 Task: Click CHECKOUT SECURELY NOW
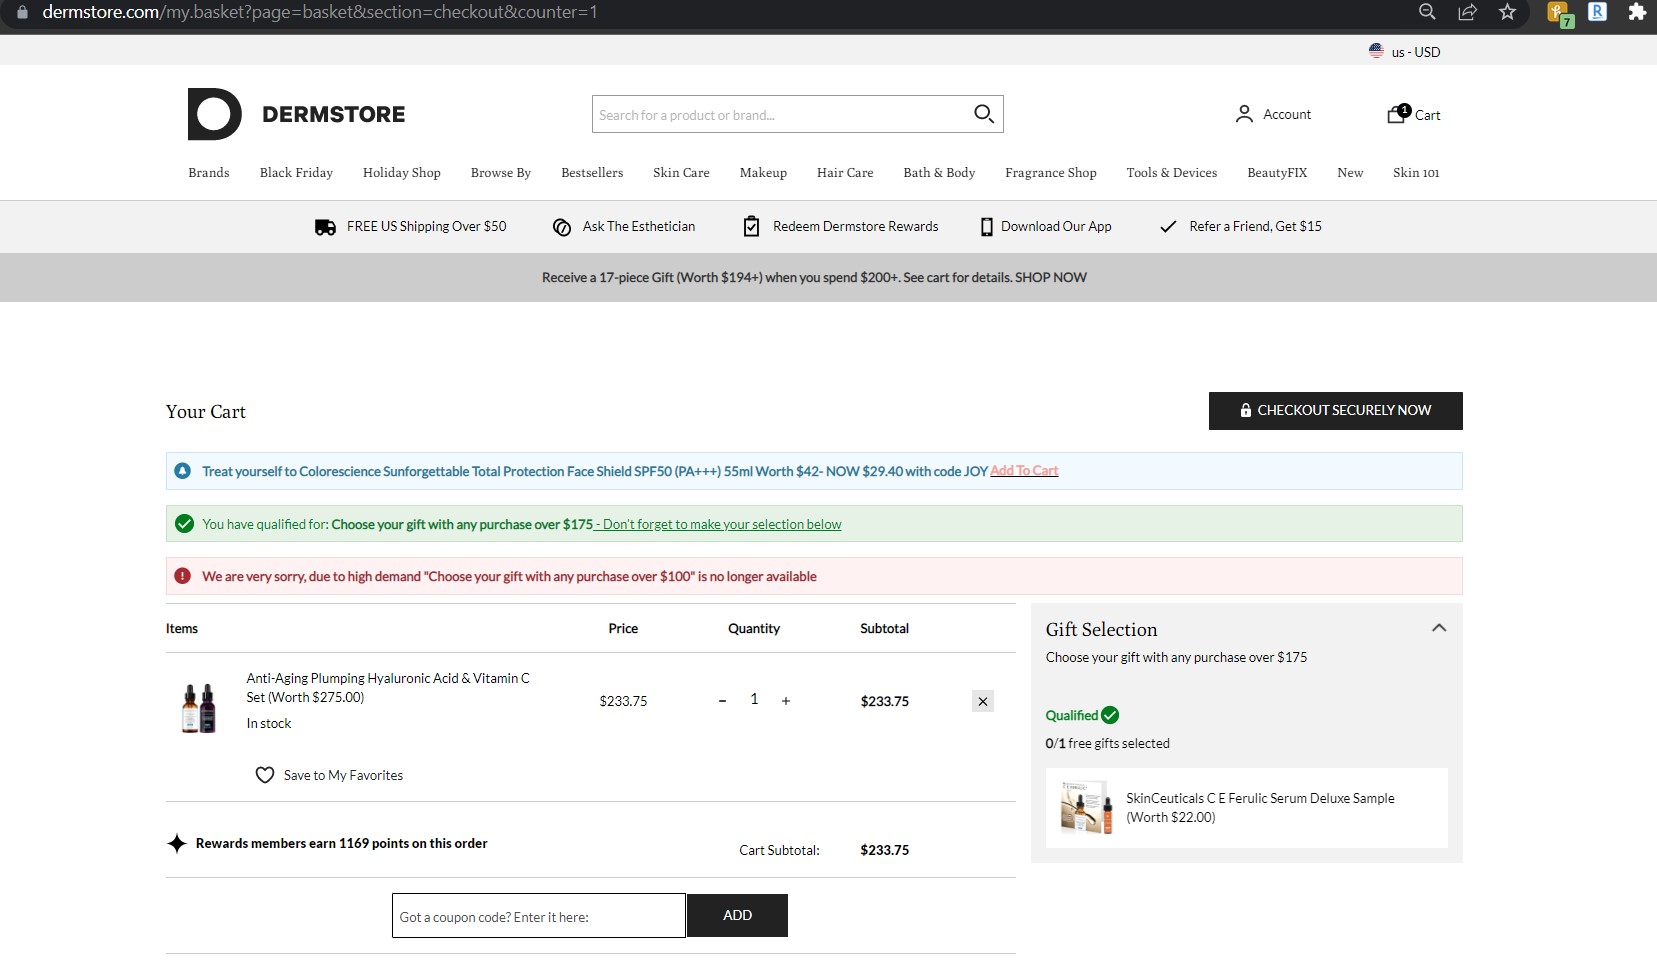pos(1335,410)
